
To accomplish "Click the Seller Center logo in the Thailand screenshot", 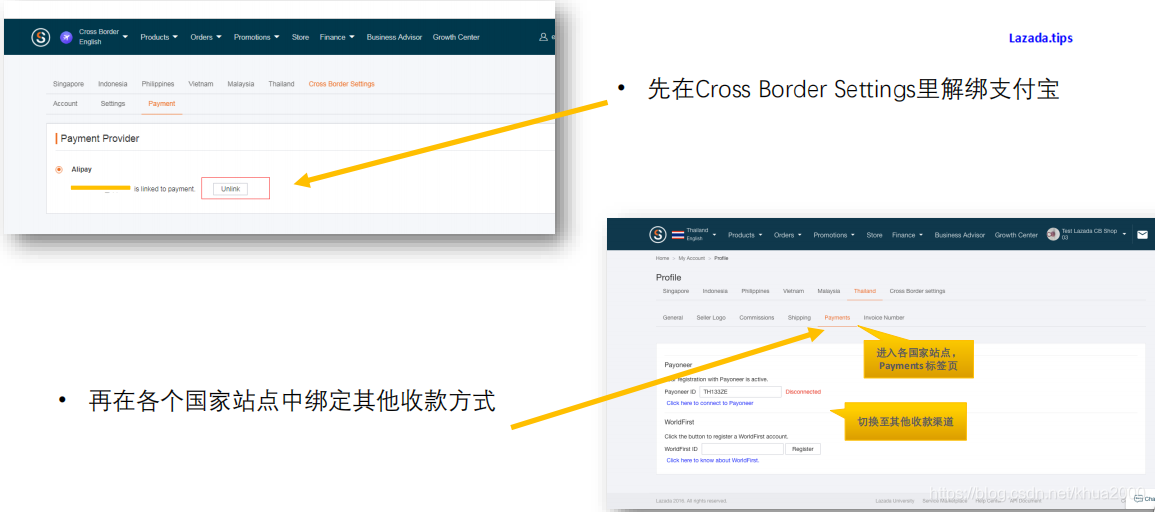I will pos(658,235).
